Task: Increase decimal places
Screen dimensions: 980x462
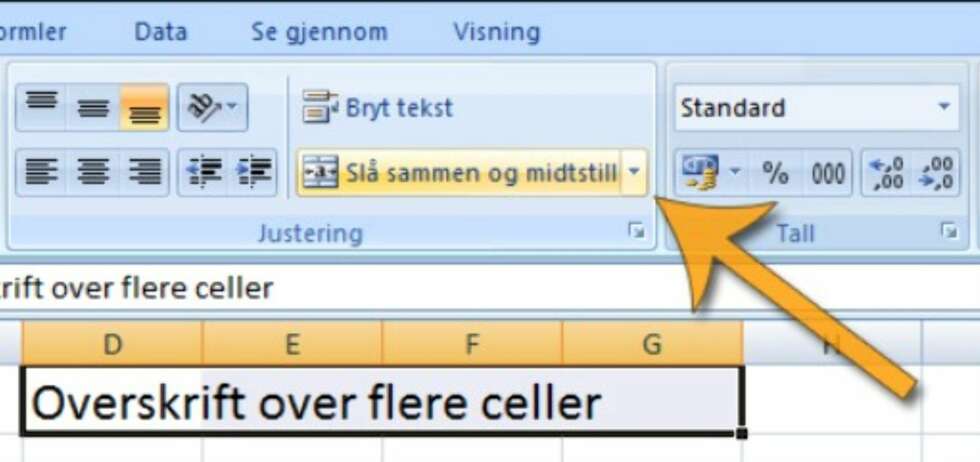Action: pos(886,172)
